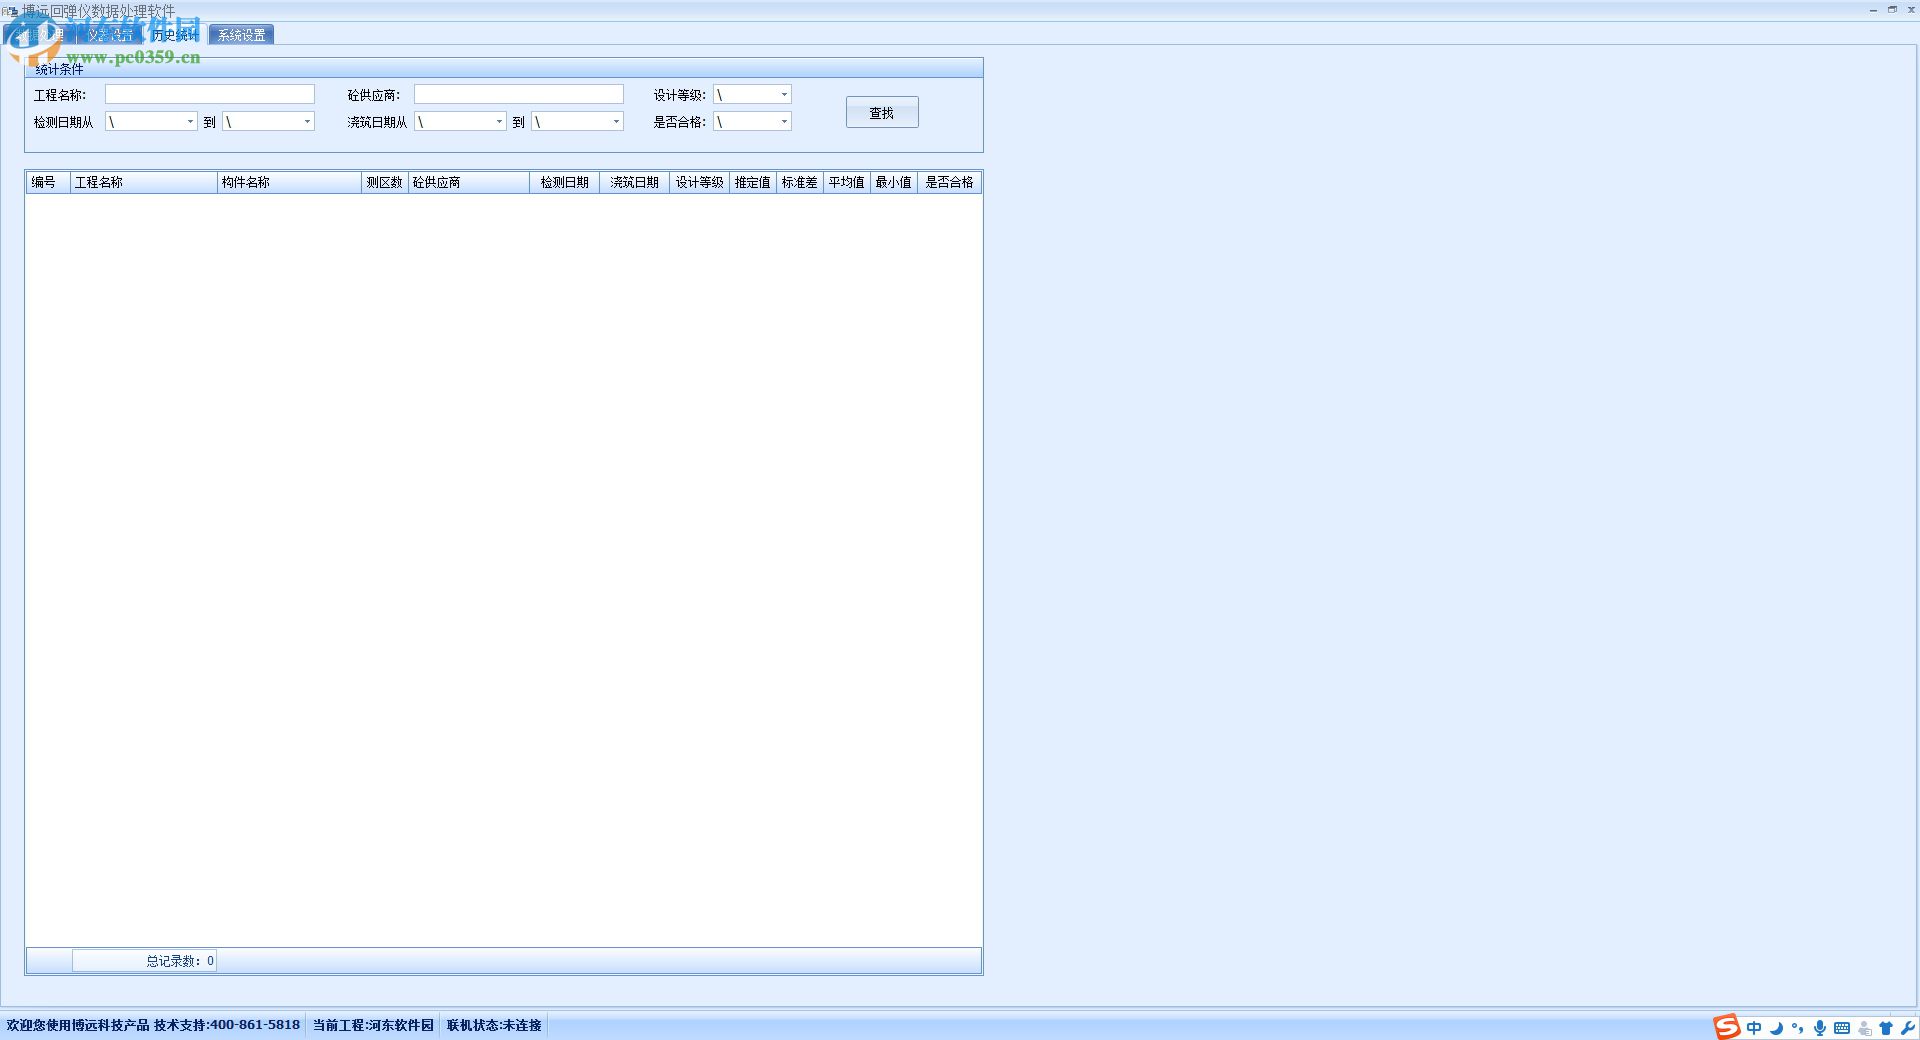The width and height of the screenshot is (1920, 1040).
Task: Close the application window
Action: click(x=1910, y=9)
